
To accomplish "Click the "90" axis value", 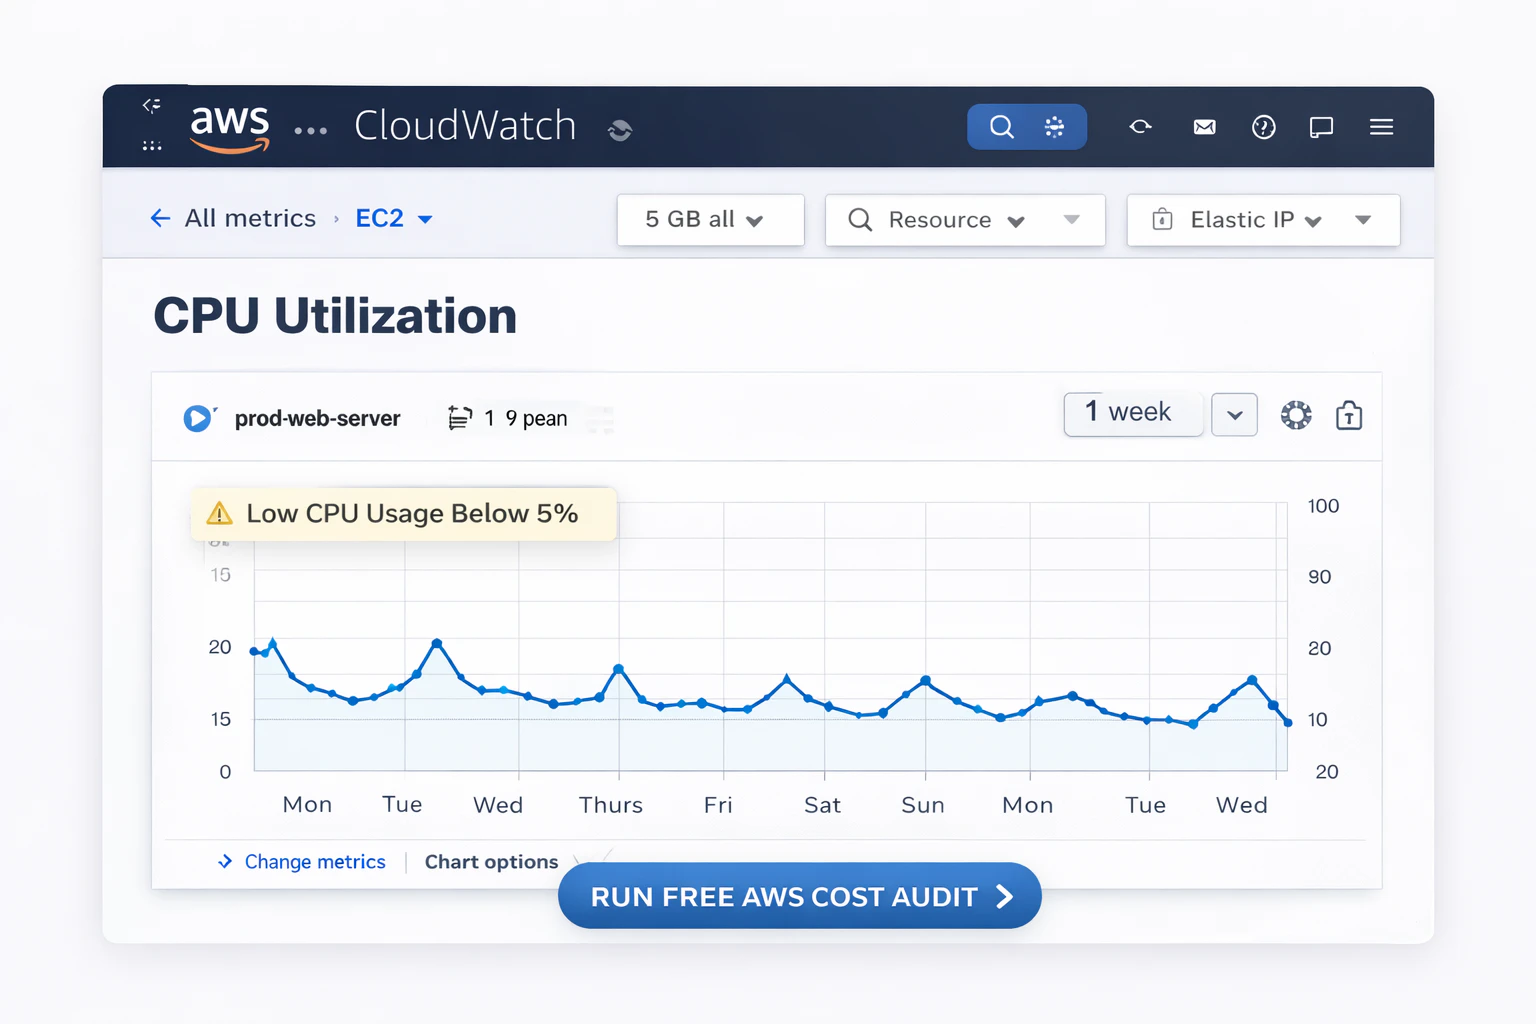I will pos(1320,577).
